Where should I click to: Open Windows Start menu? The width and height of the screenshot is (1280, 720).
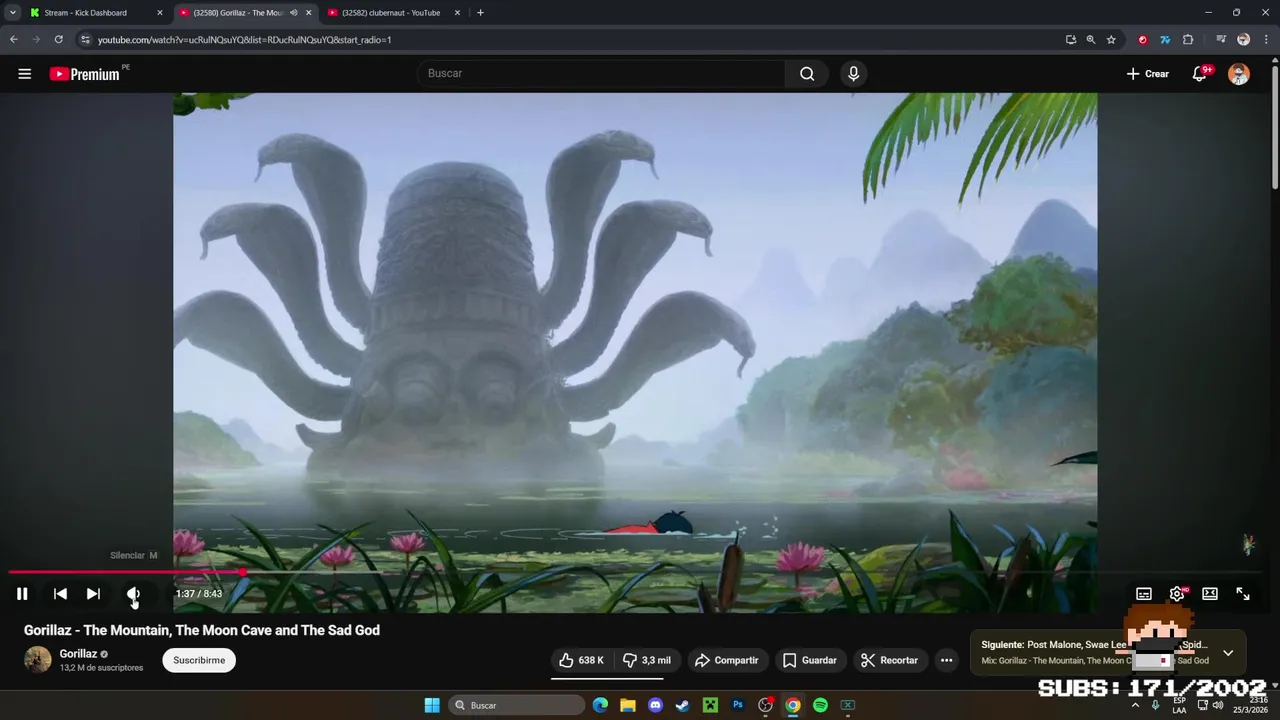click(x=432, y=705)
